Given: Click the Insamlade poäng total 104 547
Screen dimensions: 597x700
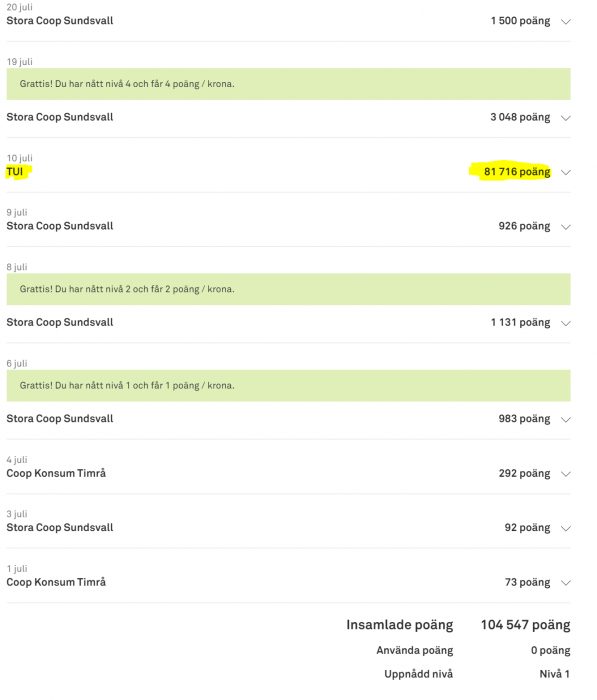Looking at the screenshot, I should click(x=526, y=625).
